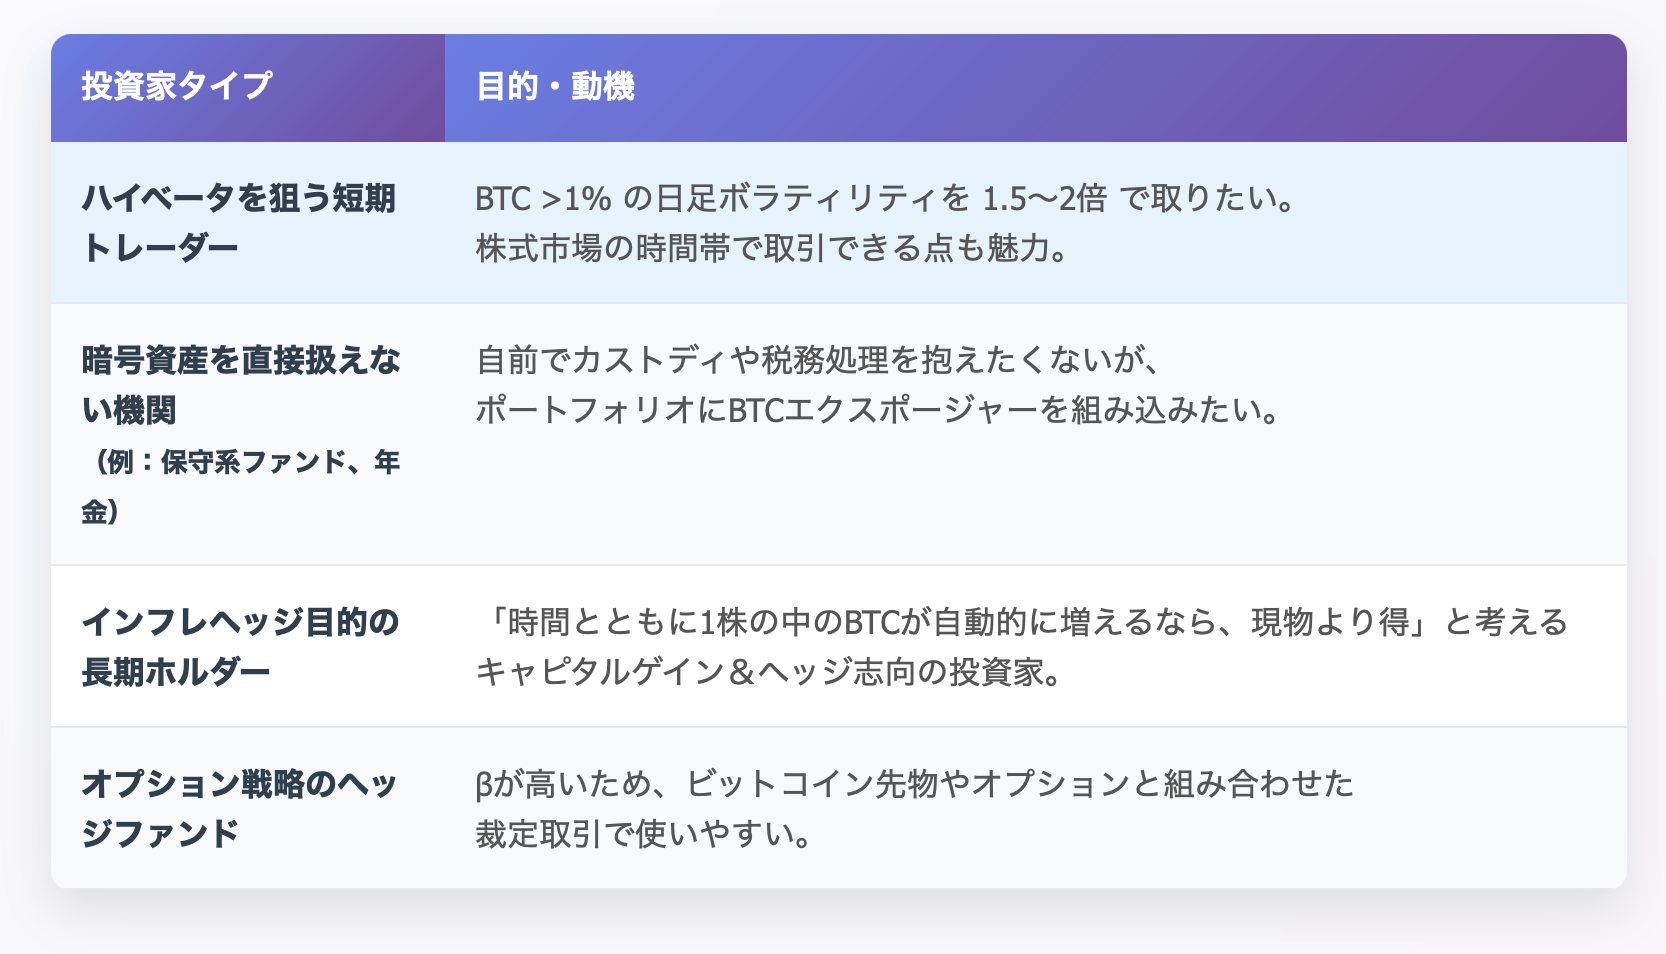The height and width of the screenshot is (954, 1666).
Task: Click the phrase 現物より得 in third row
Action: pyautogui.click(x=1330, y=622)
